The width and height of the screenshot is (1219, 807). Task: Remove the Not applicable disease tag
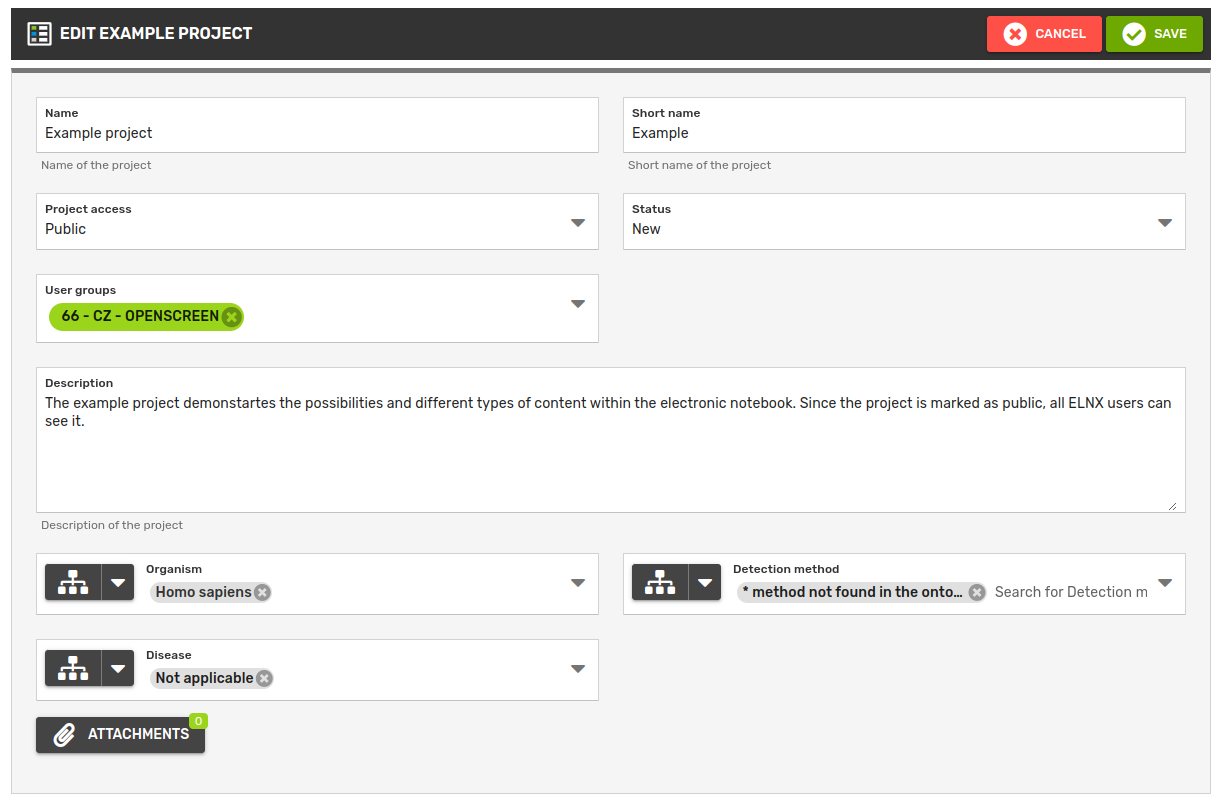[264, 678]
